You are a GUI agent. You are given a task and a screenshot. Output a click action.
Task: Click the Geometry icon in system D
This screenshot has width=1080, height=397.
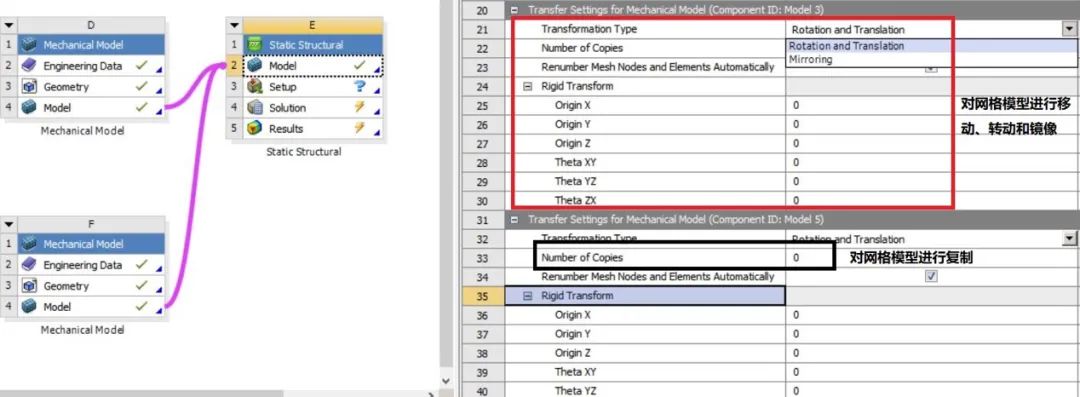28,87
